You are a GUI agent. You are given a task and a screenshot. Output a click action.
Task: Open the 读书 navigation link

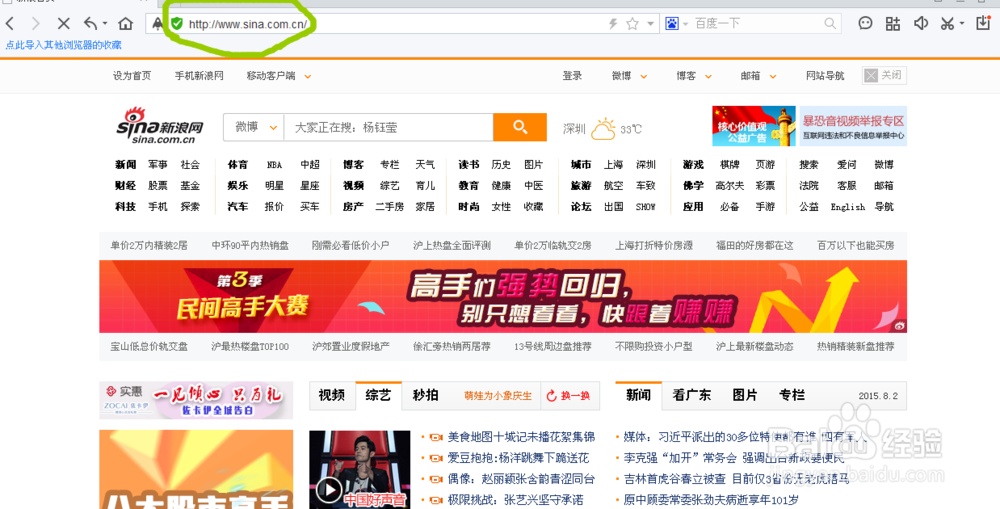[468, 165]
